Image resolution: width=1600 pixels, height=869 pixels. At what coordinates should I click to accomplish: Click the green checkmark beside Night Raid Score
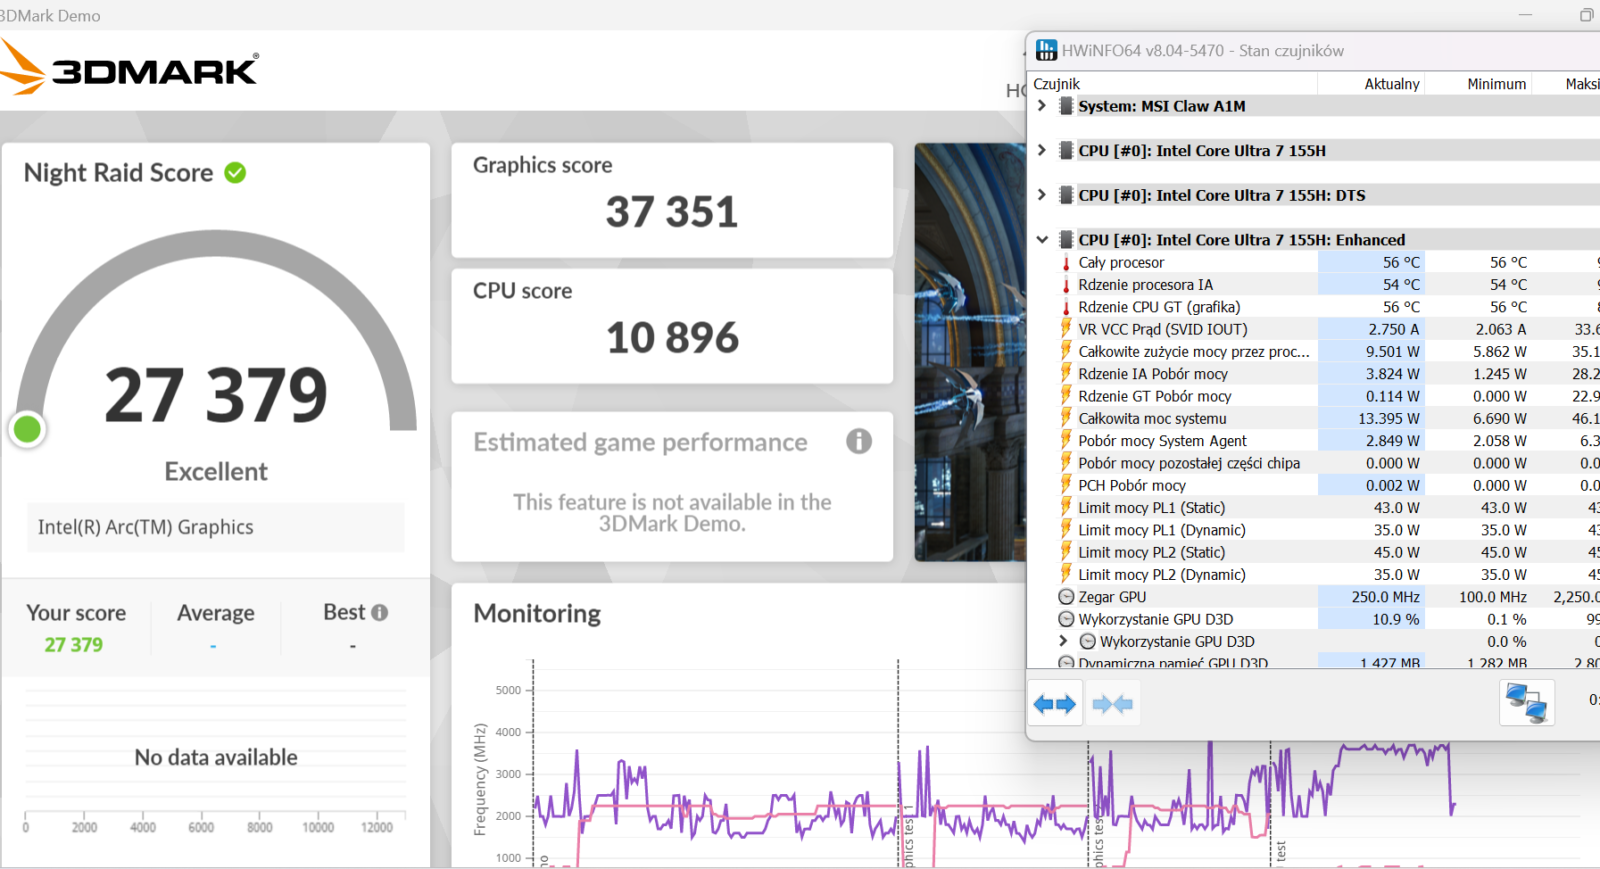coord(235,173)
